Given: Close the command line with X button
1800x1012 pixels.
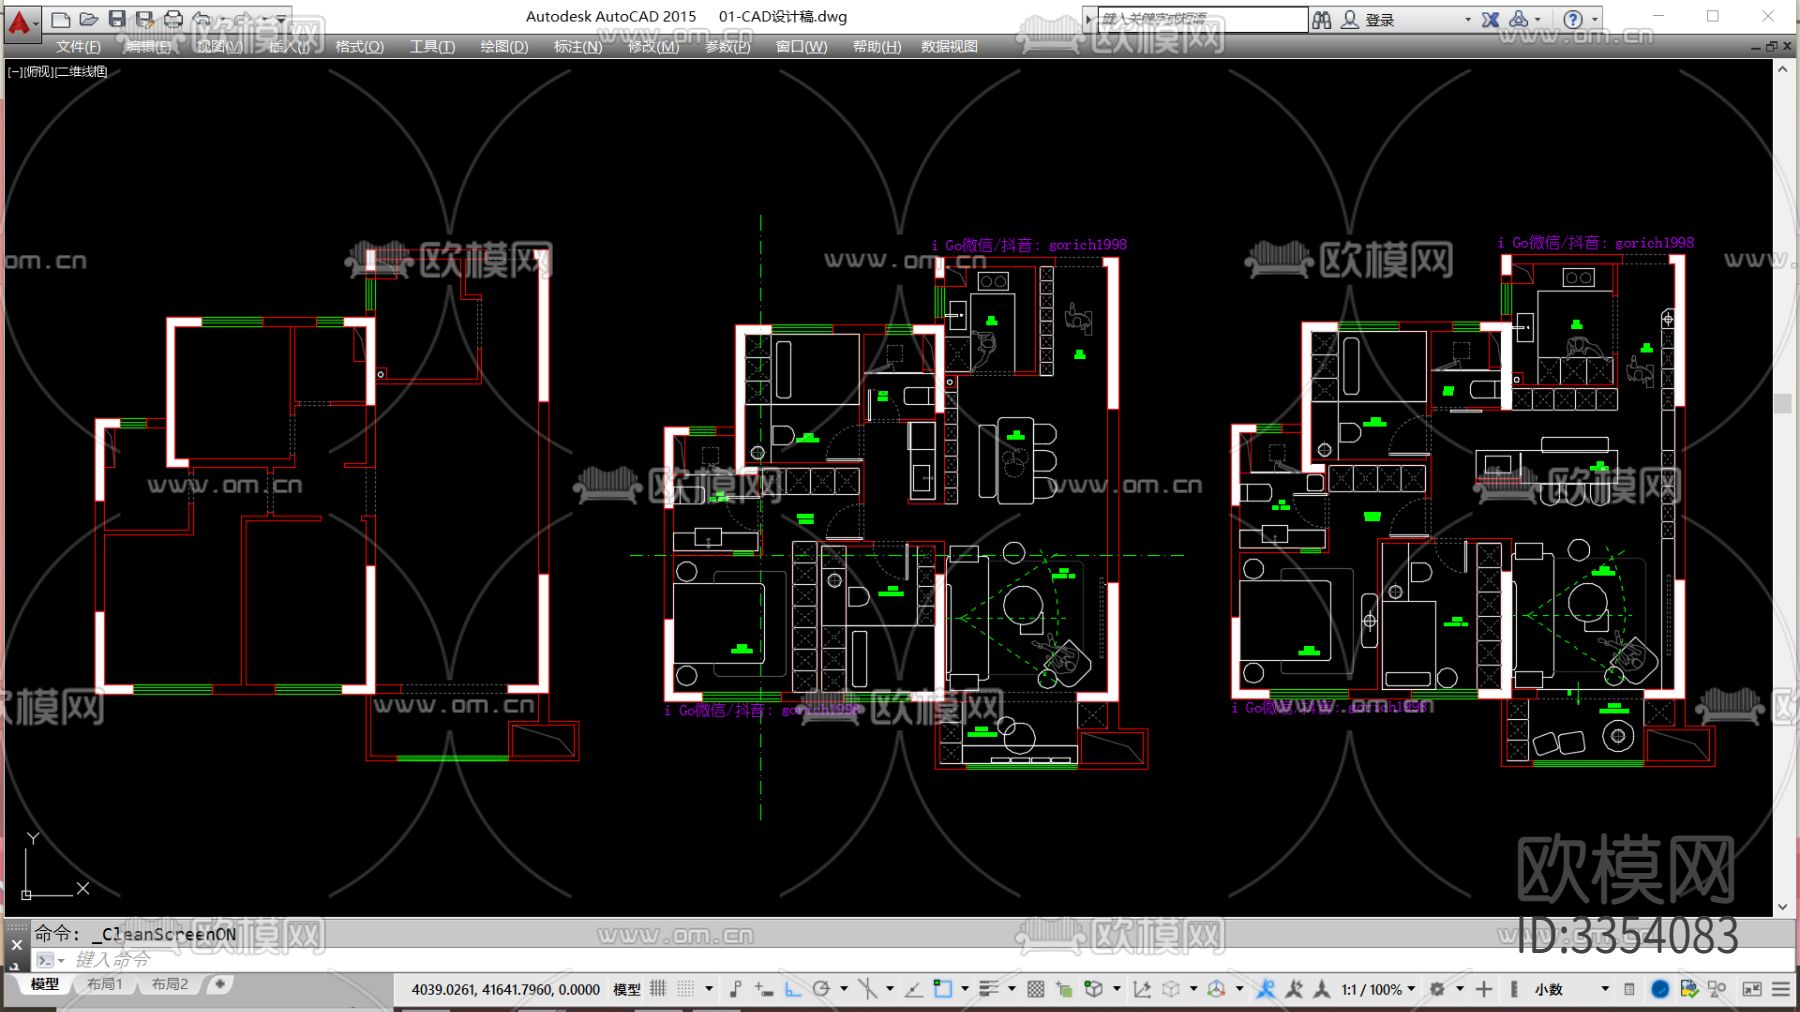Looking at the screenshot, I should coord(16,944).
